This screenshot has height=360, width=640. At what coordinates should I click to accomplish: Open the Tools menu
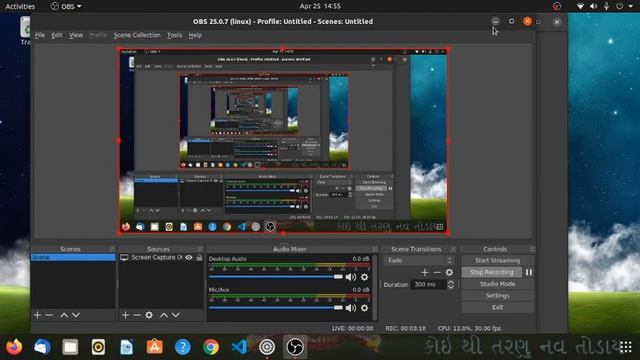(175, 35)
